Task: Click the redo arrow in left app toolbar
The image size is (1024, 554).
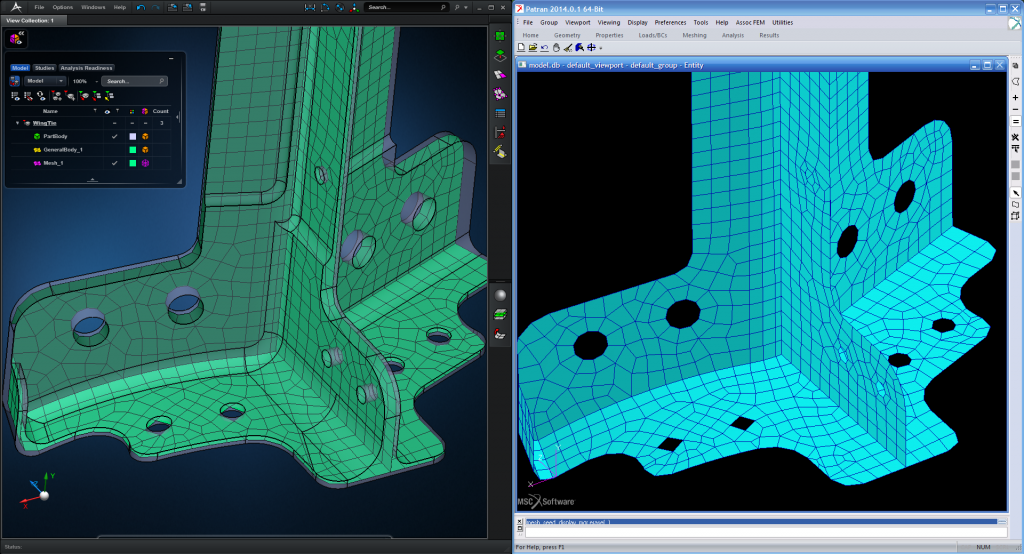Action: 155,7
